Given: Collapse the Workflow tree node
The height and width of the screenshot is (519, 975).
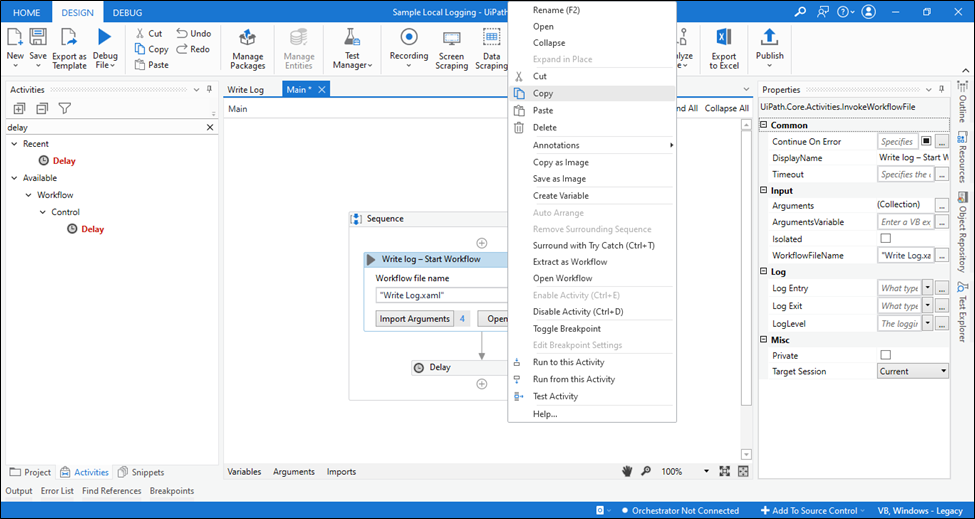Looking at the screenshot, I should 29,195.
